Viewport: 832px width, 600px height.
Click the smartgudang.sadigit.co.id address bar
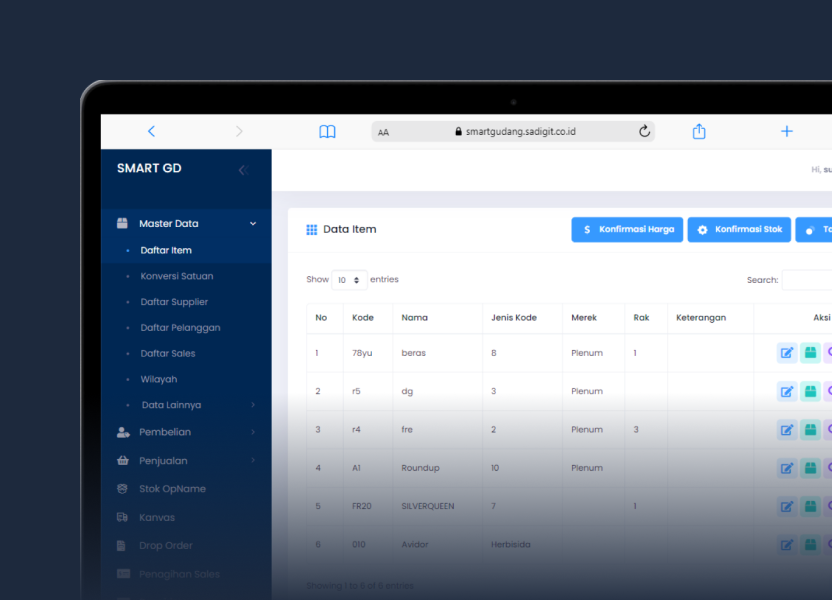coord(514,131)
